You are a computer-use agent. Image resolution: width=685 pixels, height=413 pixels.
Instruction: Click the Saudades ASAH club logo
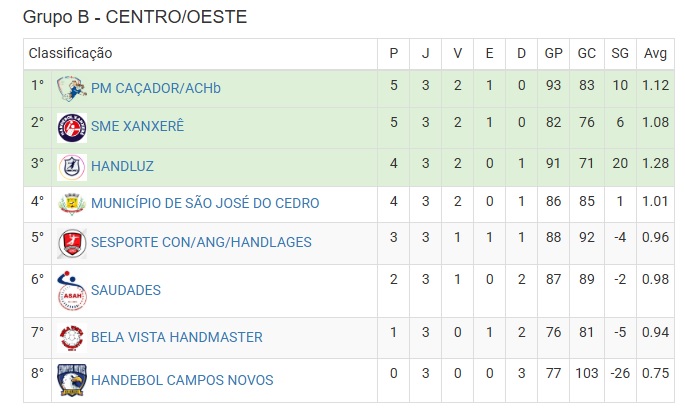tap(72, 291)
